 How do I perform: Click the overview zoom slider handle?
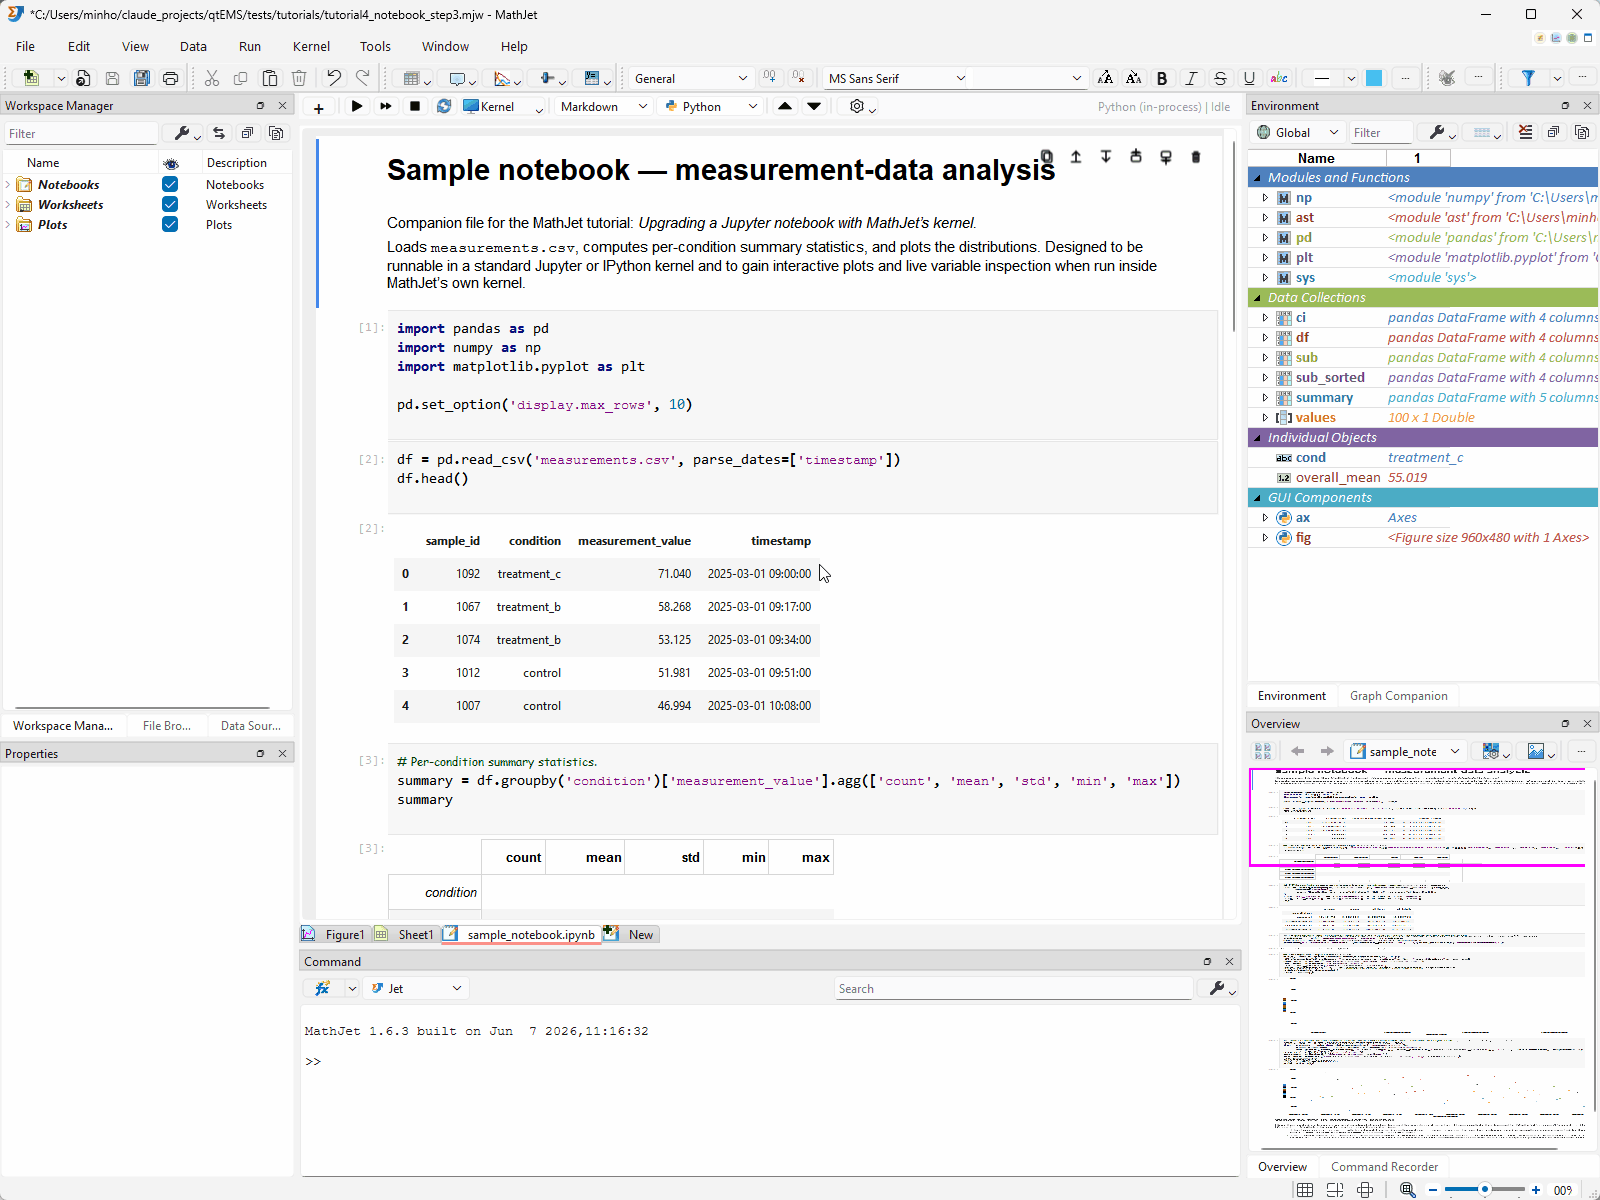[x=1485, y=1189]
